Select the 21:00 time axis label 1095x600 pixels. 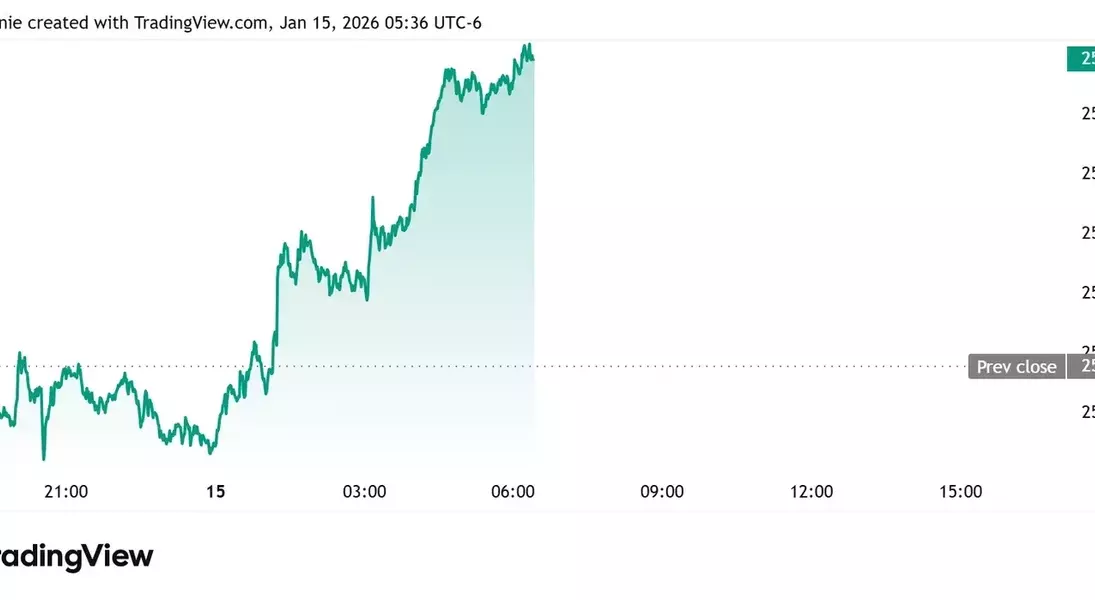point(67,491)
